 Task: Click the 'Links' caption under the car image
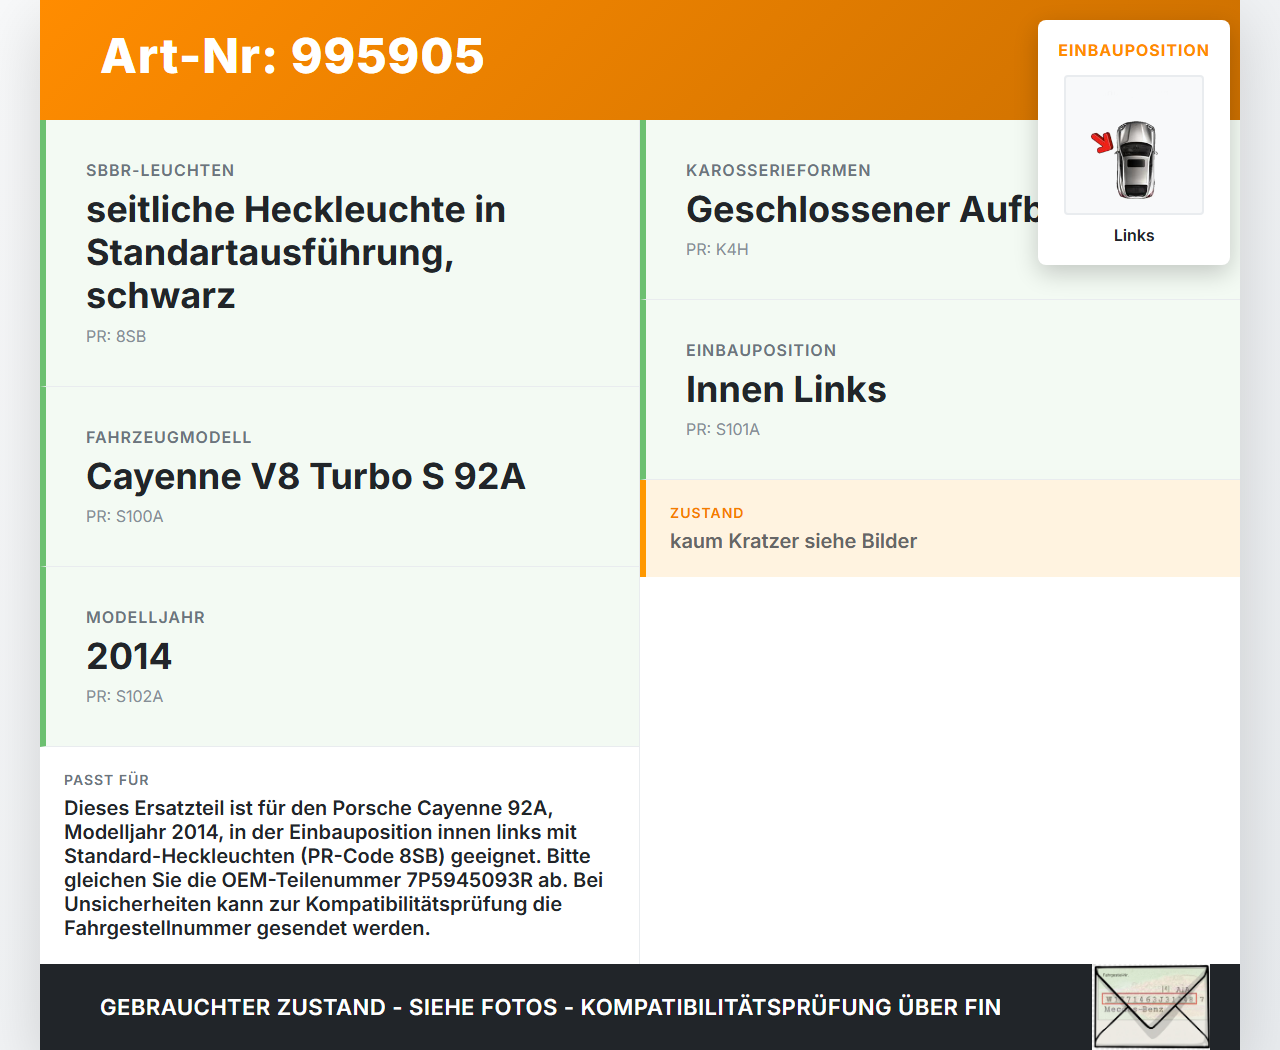click(x=1134, y=235)
